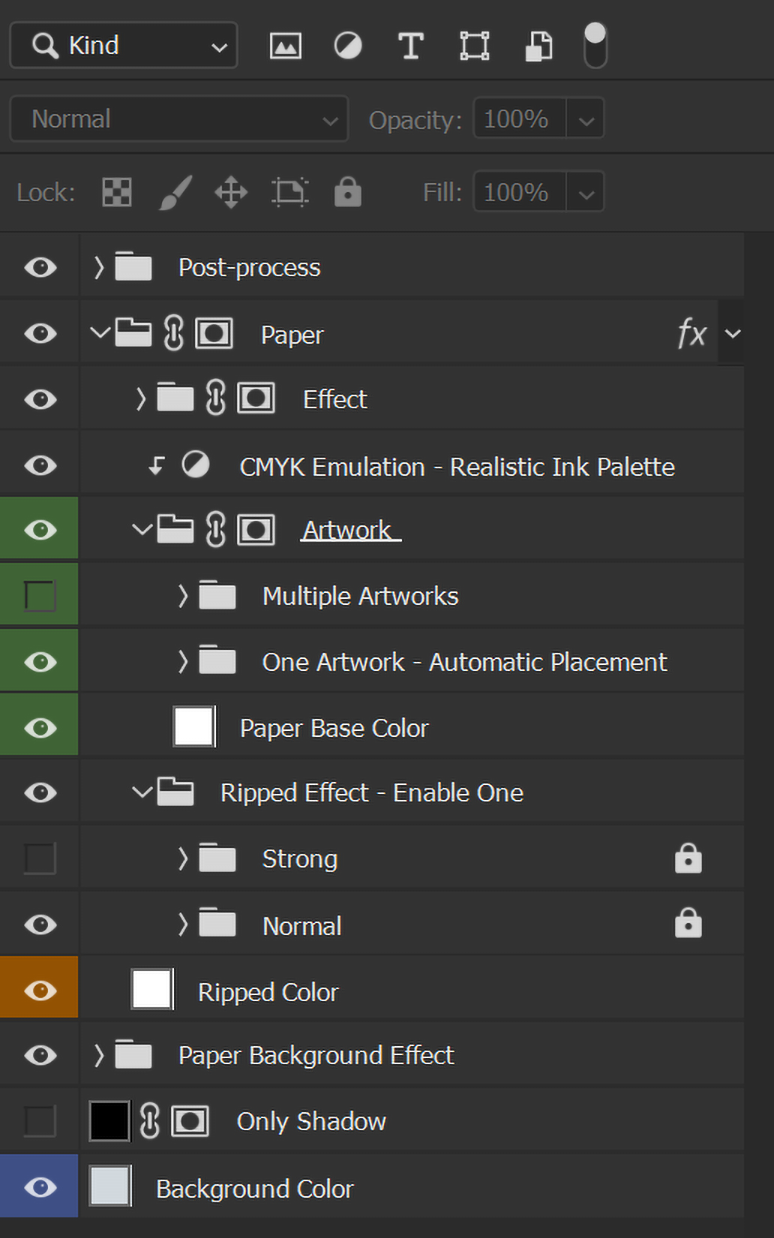Click lock image pixels brush icon
This screenshot has height=1238, width=774.
pos(174,192)
